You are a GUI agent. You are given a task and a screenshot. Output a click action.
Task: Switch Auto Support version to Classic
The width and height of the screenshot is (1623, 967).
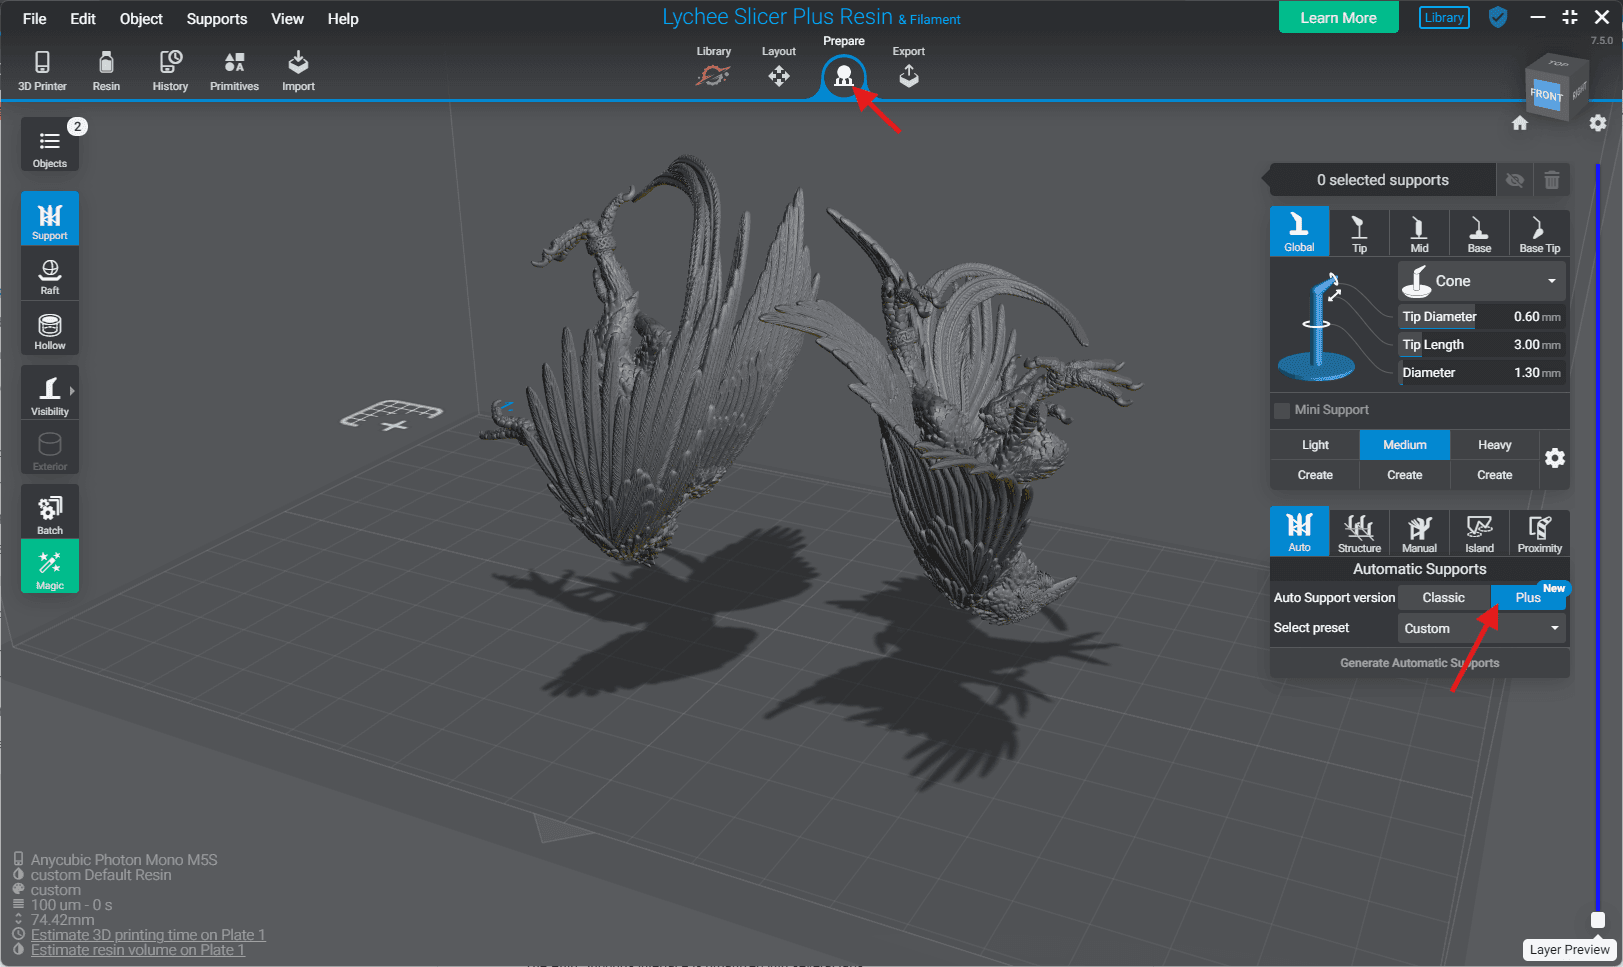tap(1443, 598)
